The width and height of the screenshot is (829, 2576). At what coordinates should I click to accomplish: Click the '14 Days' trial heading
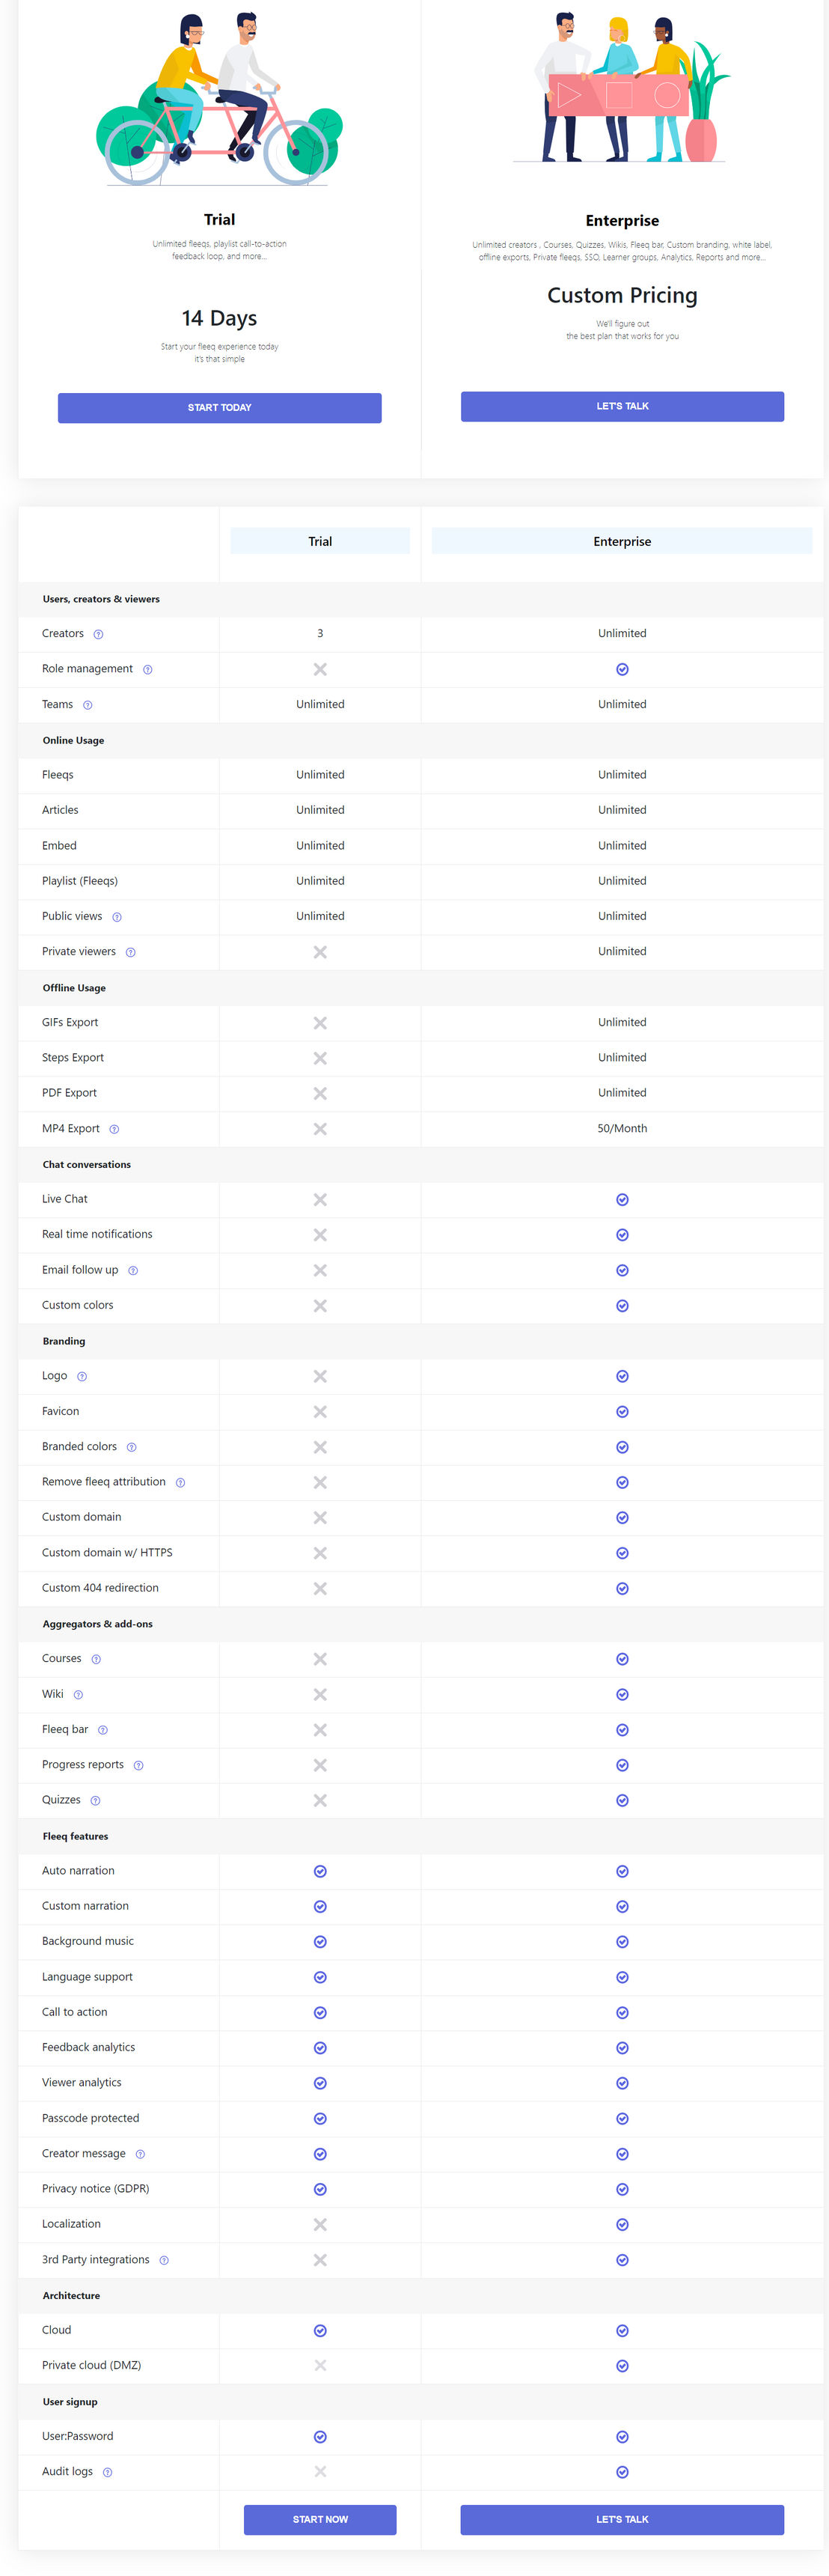click(x=219, y=318)
